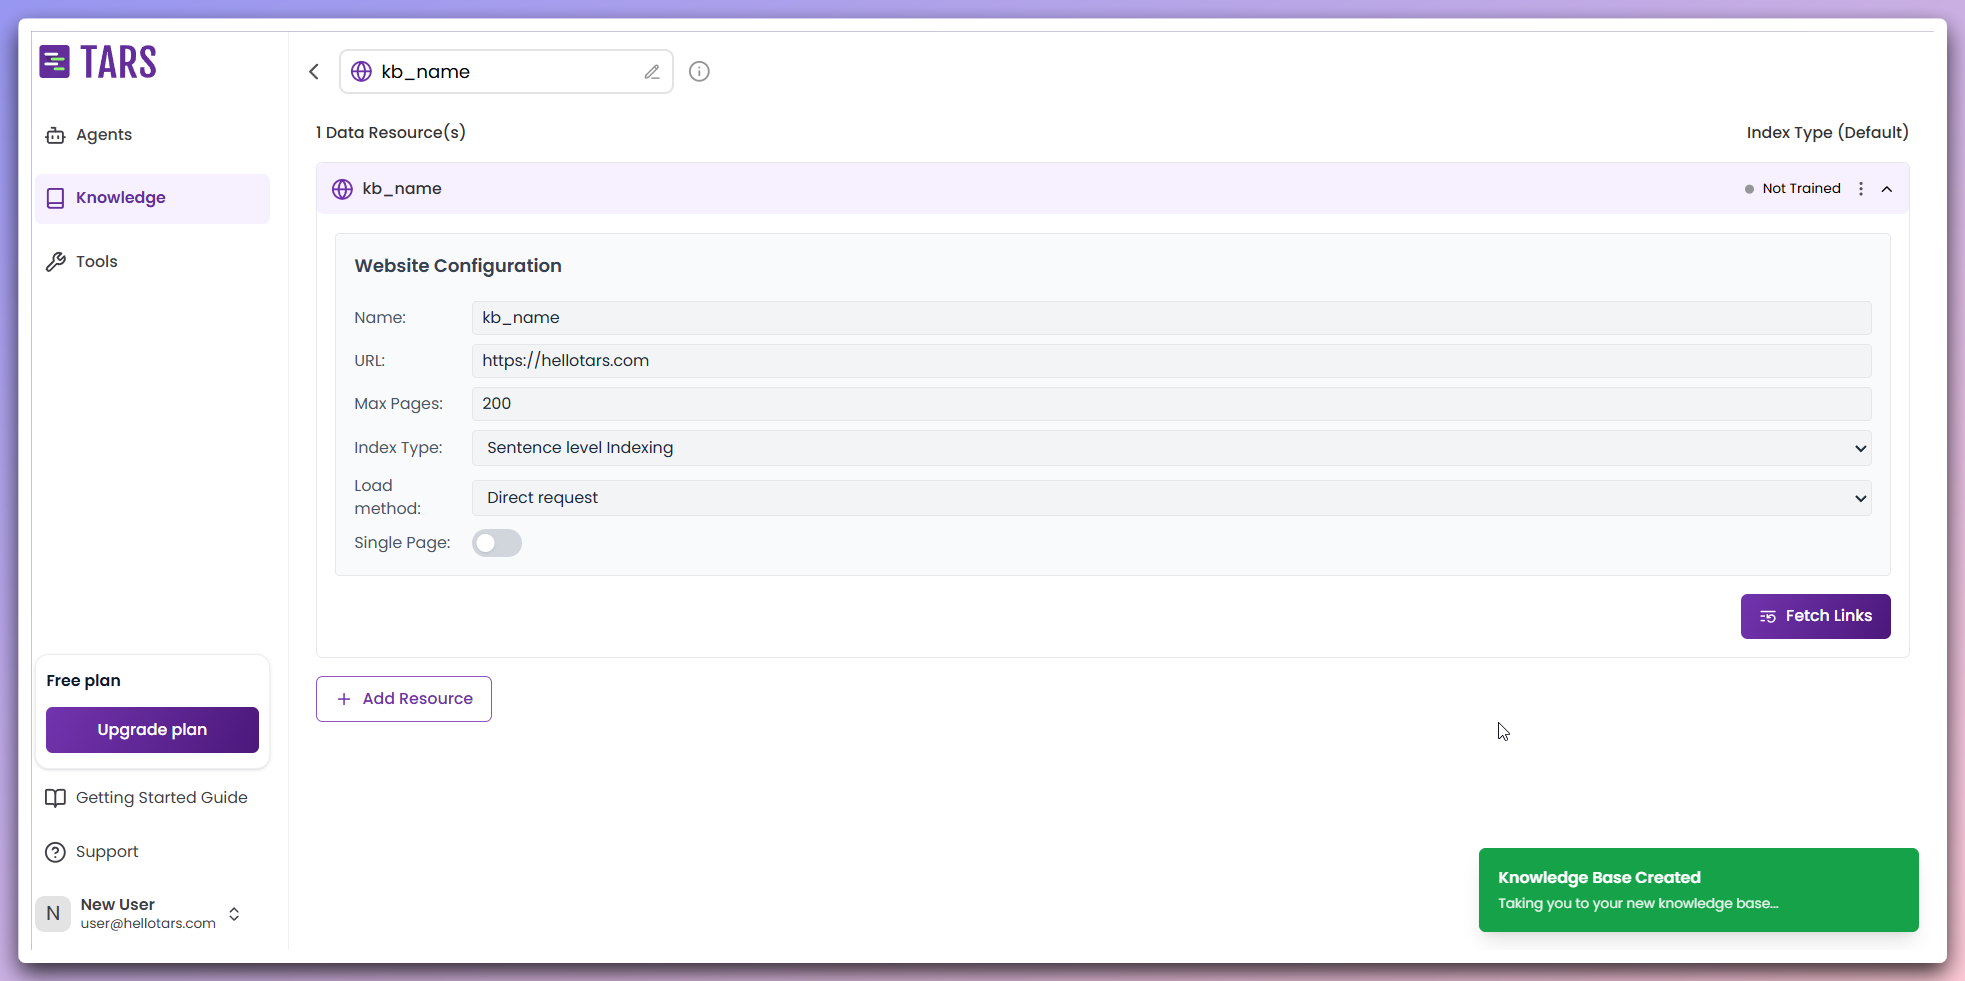Click the URL input field
The height and width of the screenshot is (981, 1965).
(x=1171, y=361)
